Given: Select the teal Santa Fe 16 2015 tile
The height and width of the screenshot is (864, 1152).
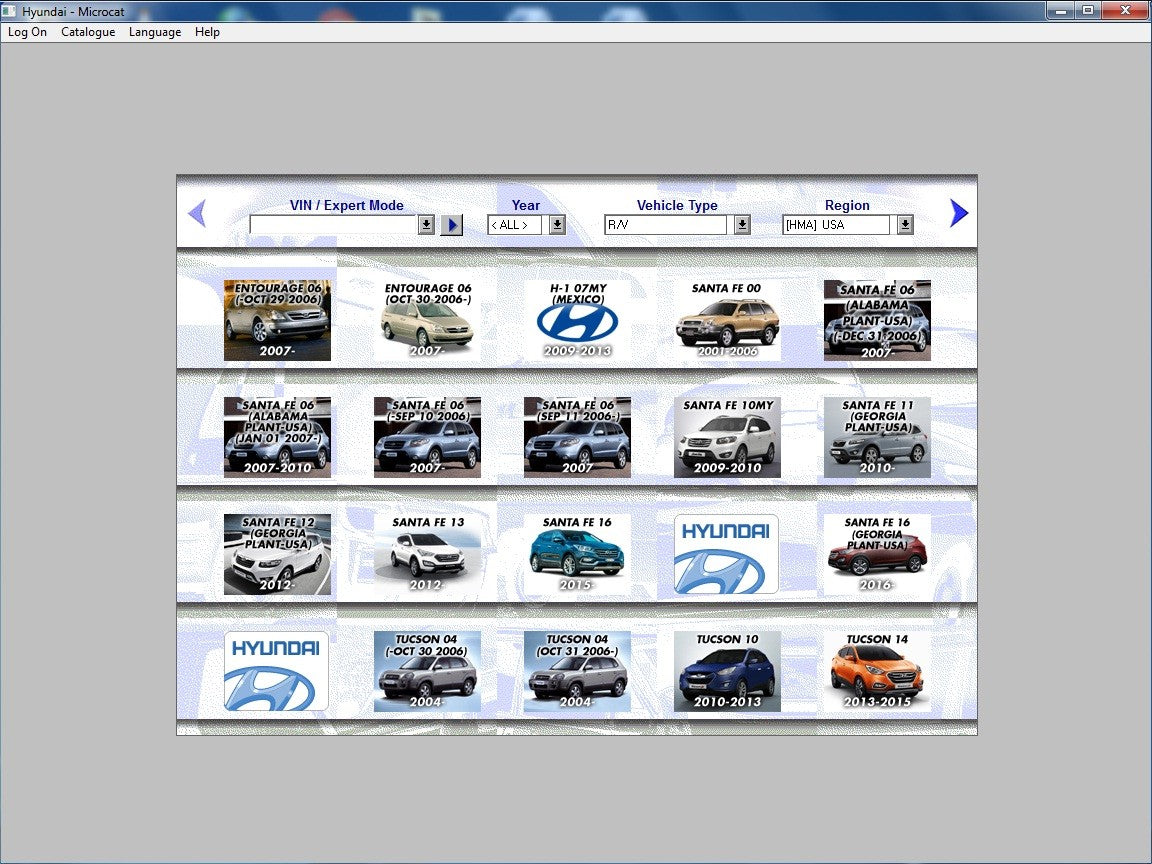Looking at the screenshot, I should pyautogui.click(x=577, y=554).
